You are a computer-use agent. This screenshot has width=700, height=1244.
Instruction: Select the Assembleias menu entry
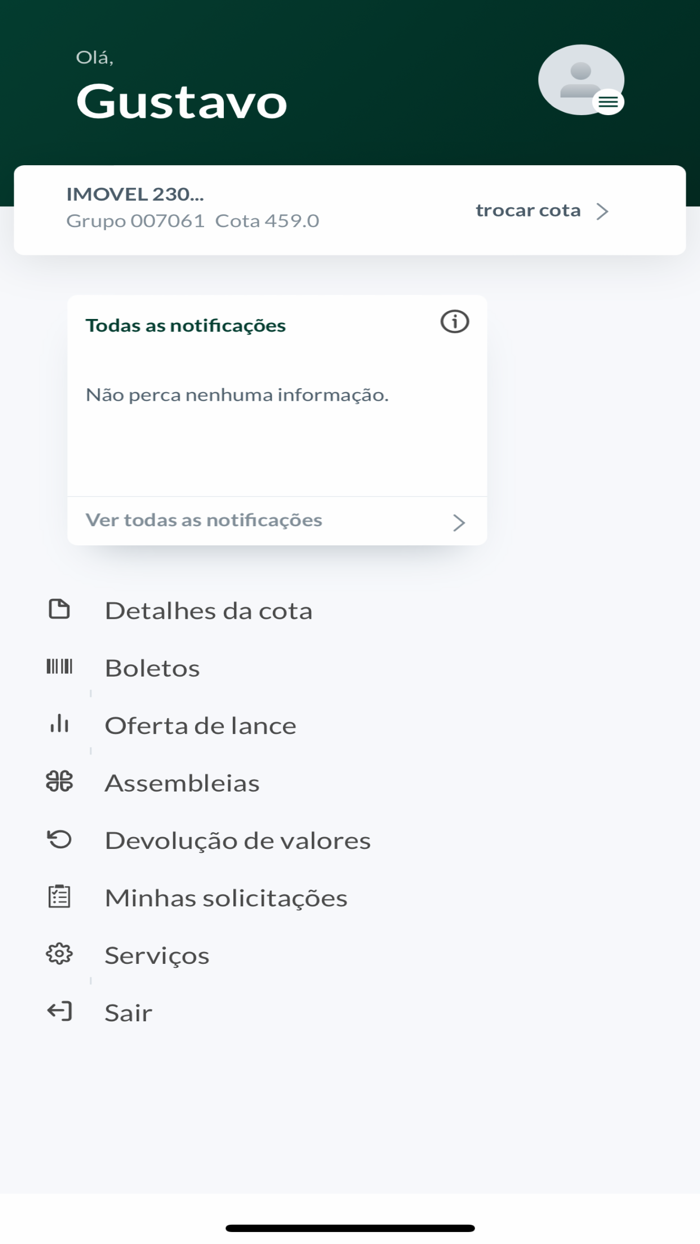click(181, 782)
